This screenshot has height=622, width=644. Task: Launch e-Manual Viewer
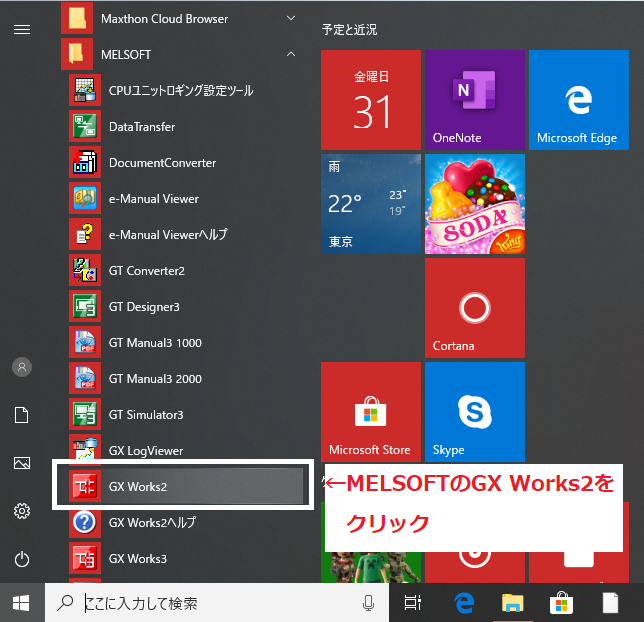pyautogui.click(x=183, y=199)
